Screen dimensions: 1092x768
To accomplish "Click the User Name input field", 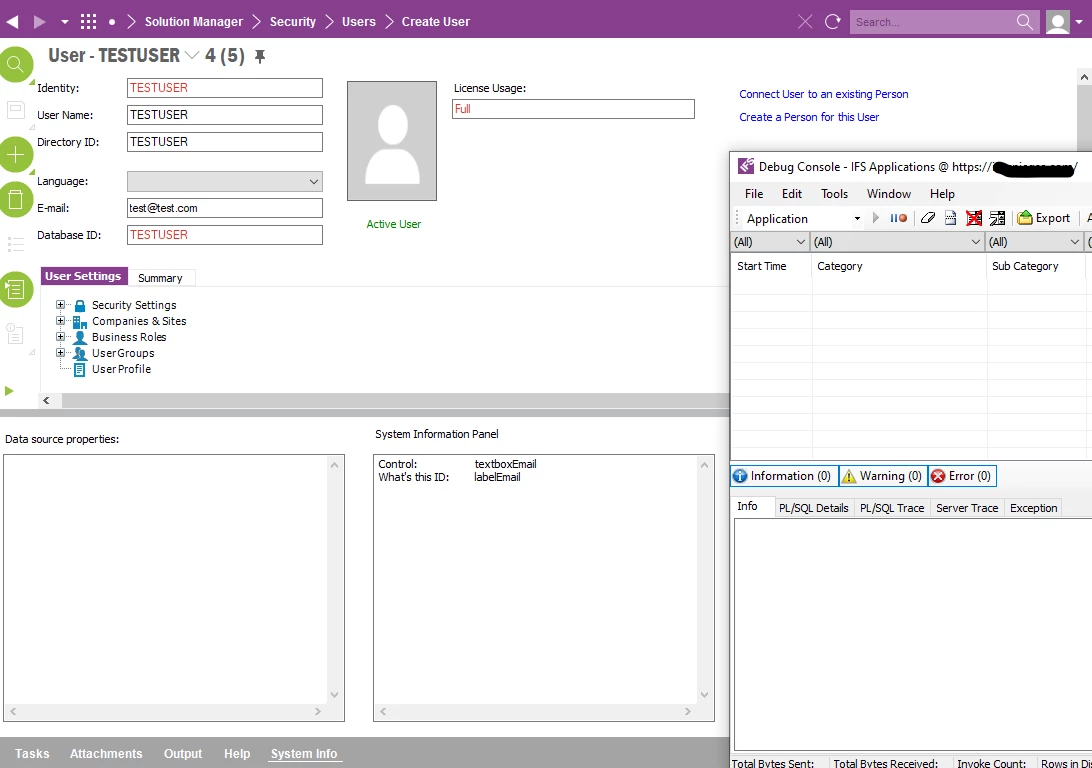I will pyautogui.click(x=225, y=115).
